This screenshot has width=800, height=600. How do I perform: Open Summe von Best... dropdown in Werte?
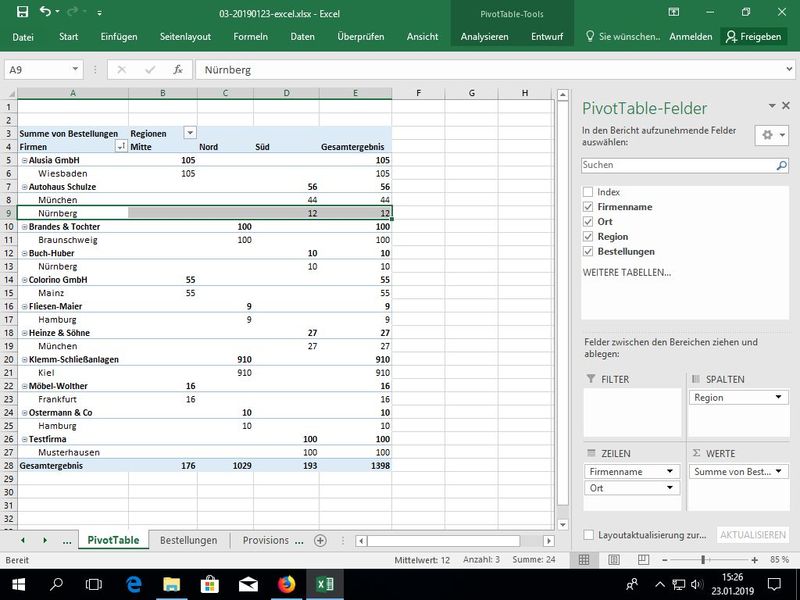coord(779,471)
